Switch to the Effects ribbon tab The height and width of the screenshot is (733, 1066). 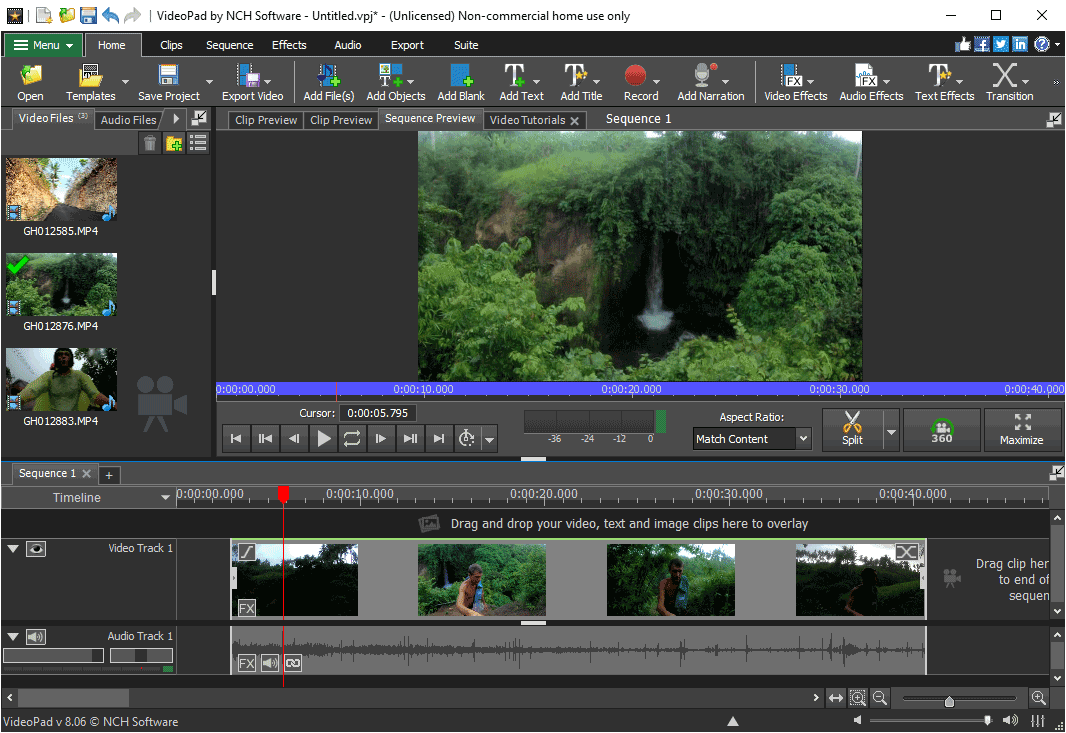click(x=289, y=45)
